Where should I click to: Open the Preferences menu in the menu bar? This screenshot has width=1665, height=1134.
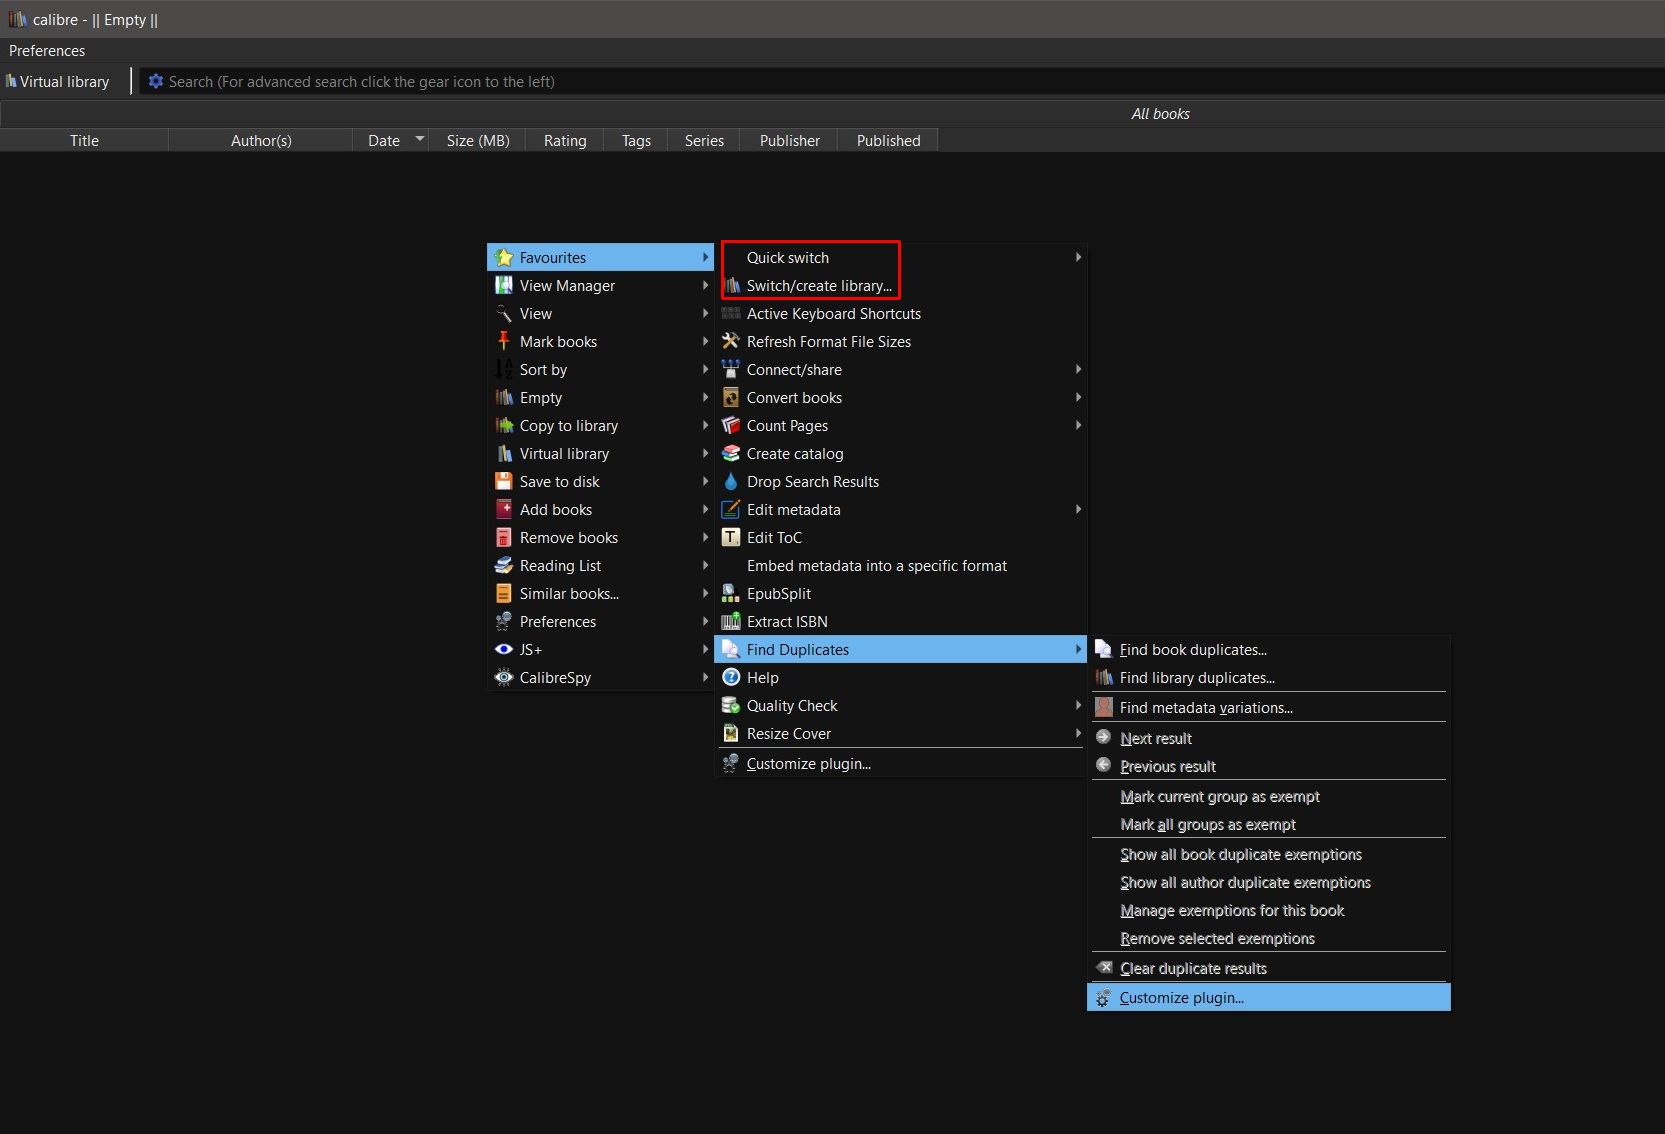tap(47, 51)
